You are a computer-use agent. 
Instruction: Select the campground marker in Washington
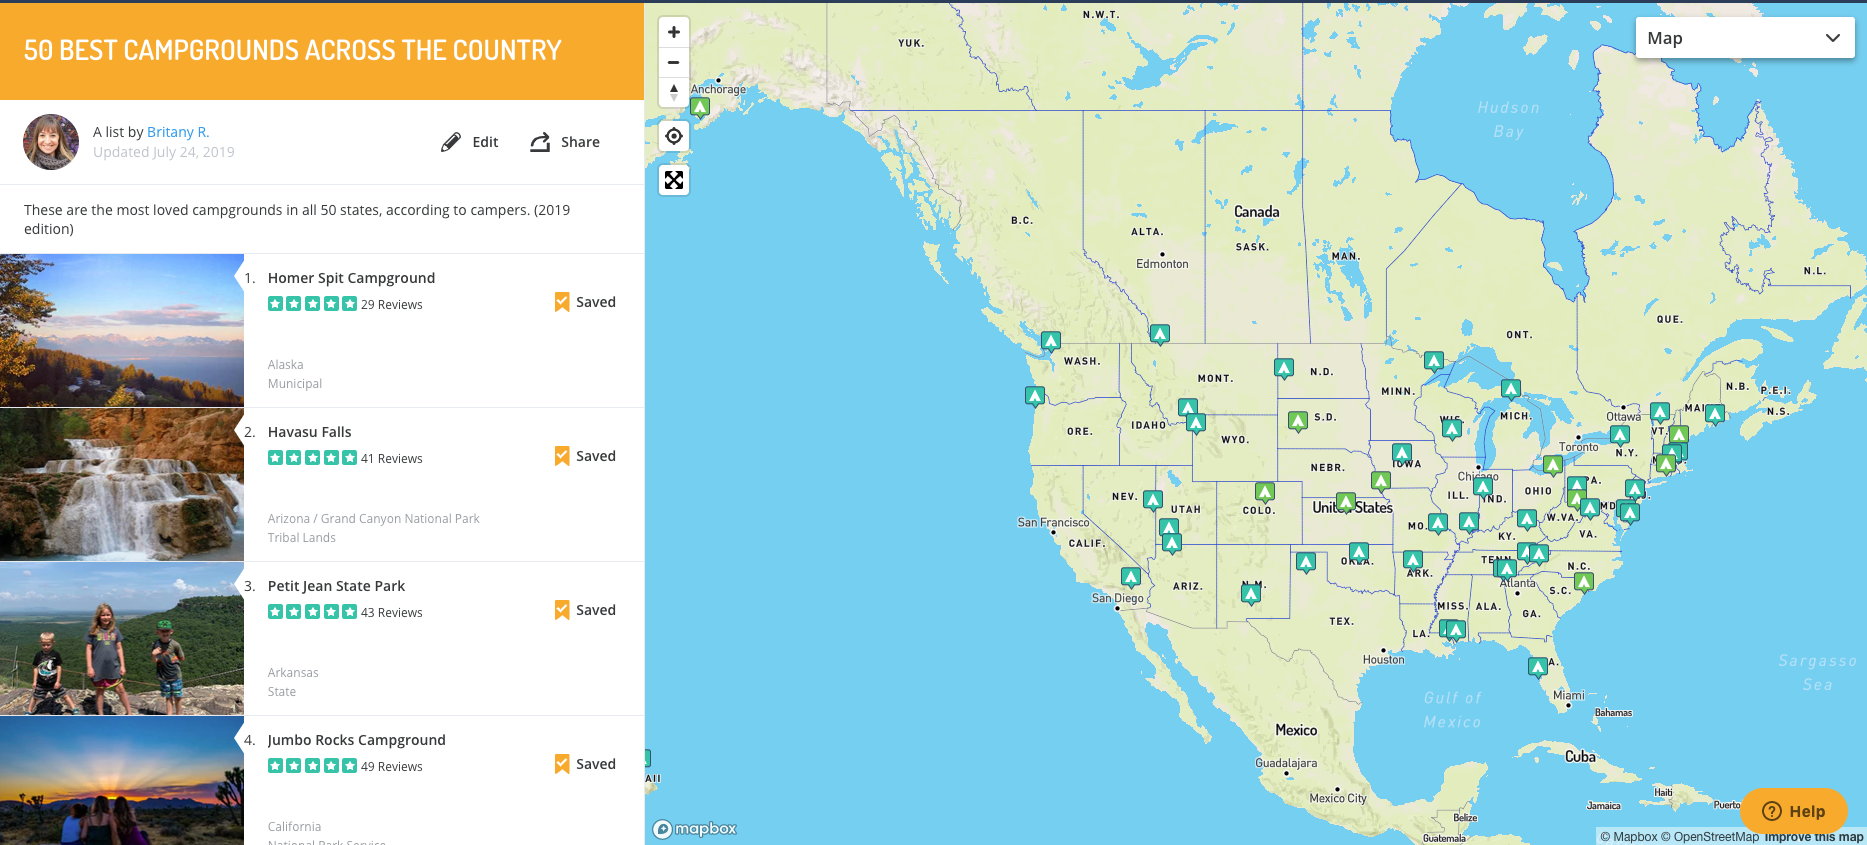[1051, 342]
